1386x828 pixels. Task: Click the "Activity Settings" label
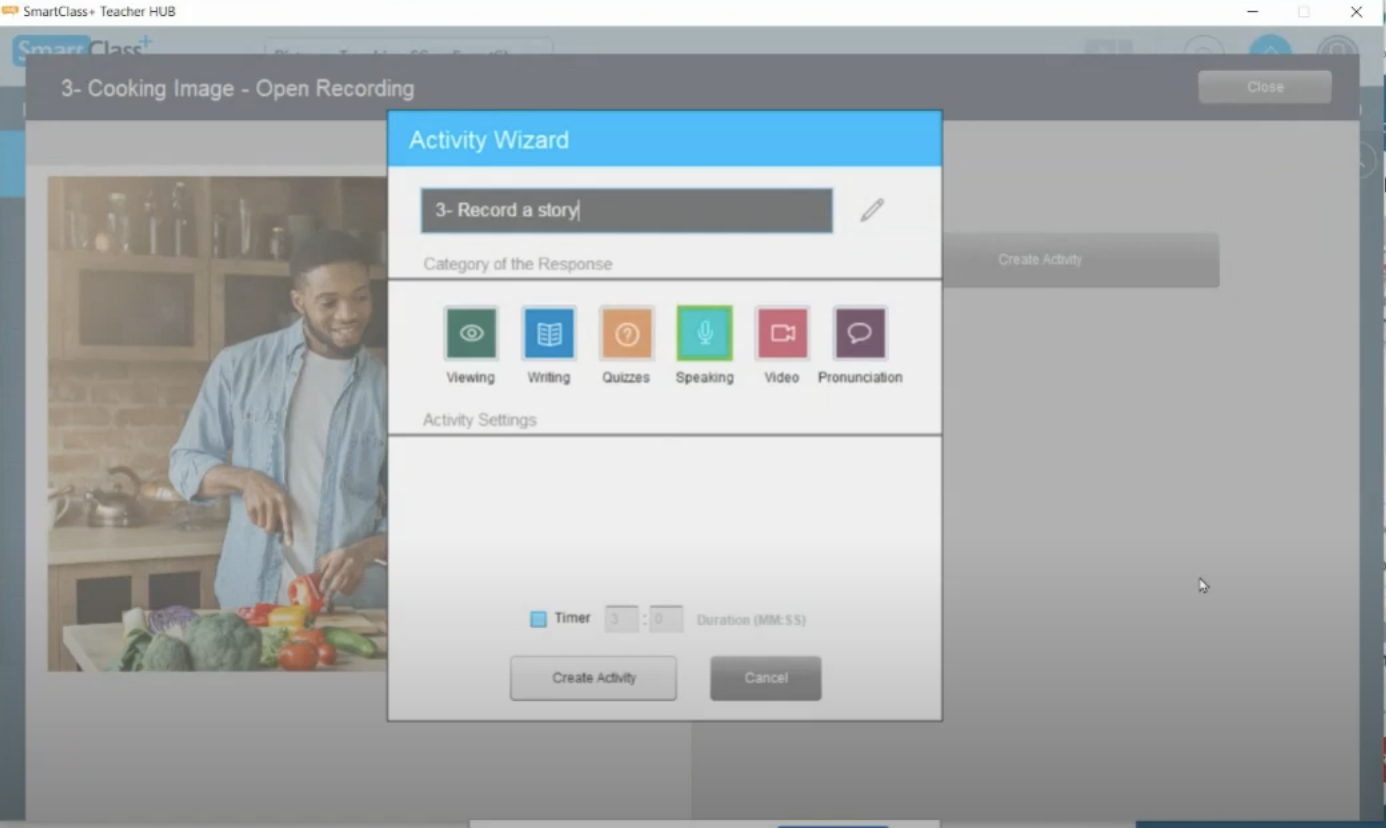click(479, 420)
